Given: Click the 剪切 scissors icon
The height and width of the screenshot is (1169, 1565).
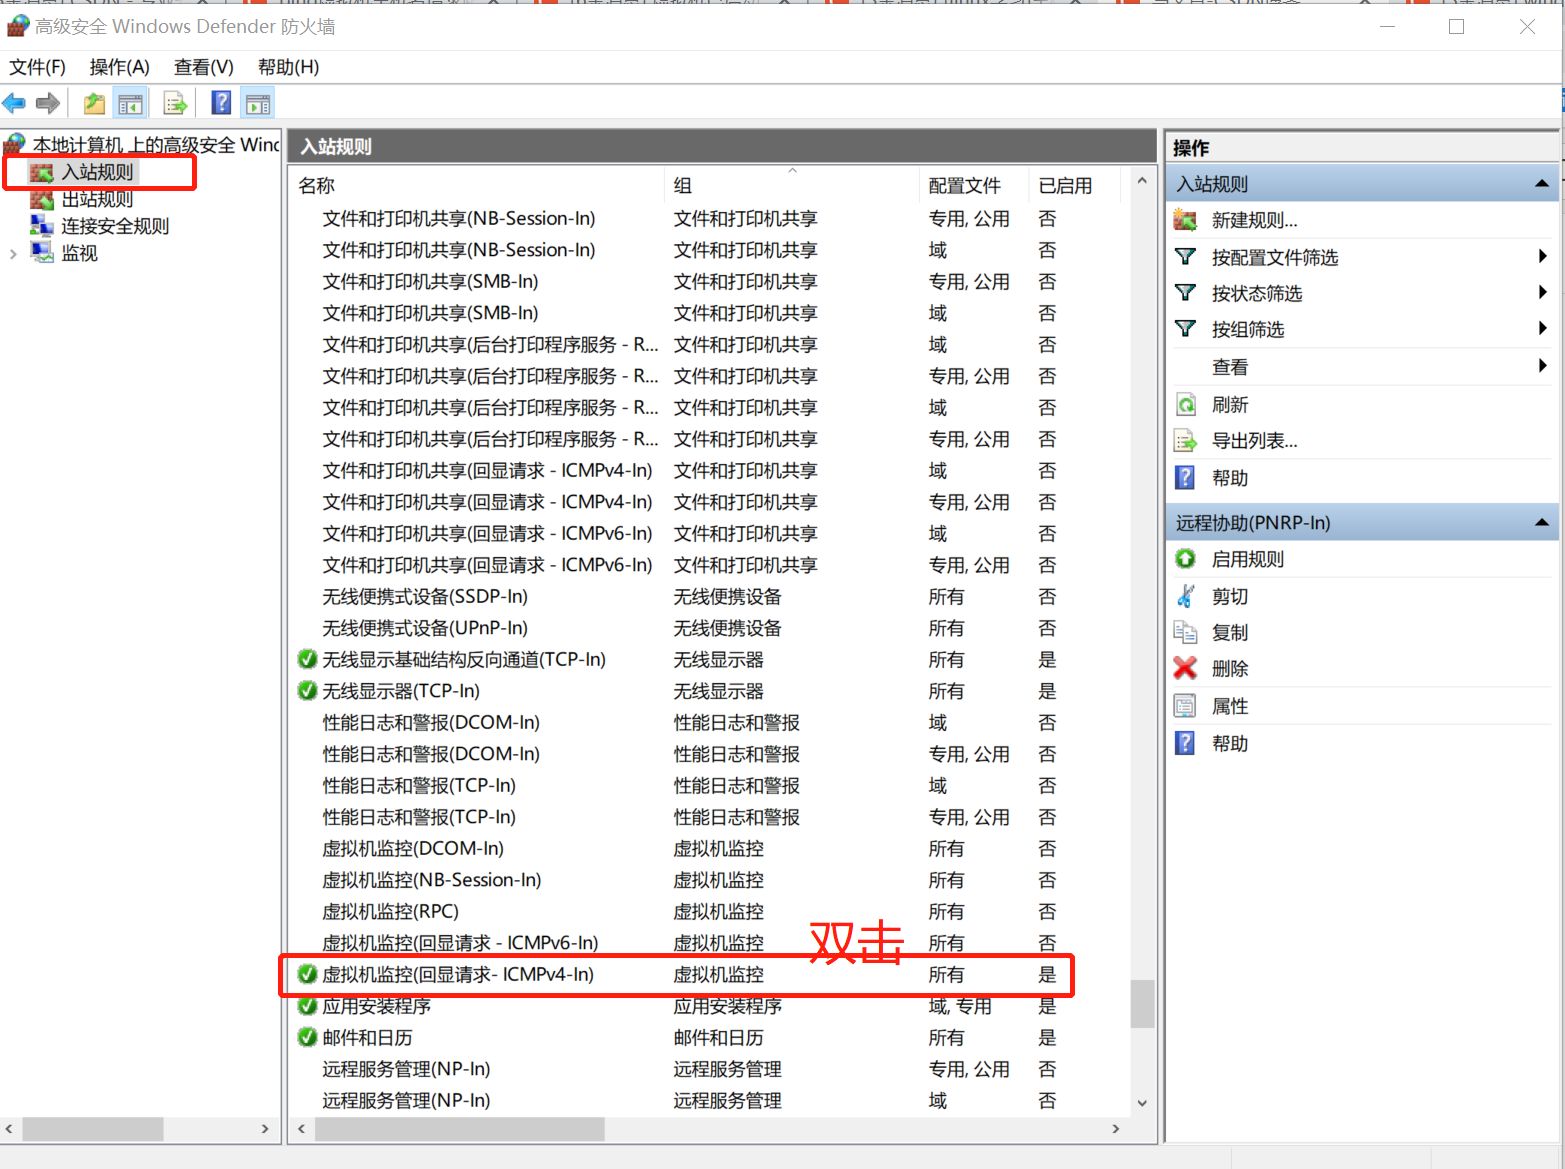Looking at the screenshot, I should (1185, 596).
